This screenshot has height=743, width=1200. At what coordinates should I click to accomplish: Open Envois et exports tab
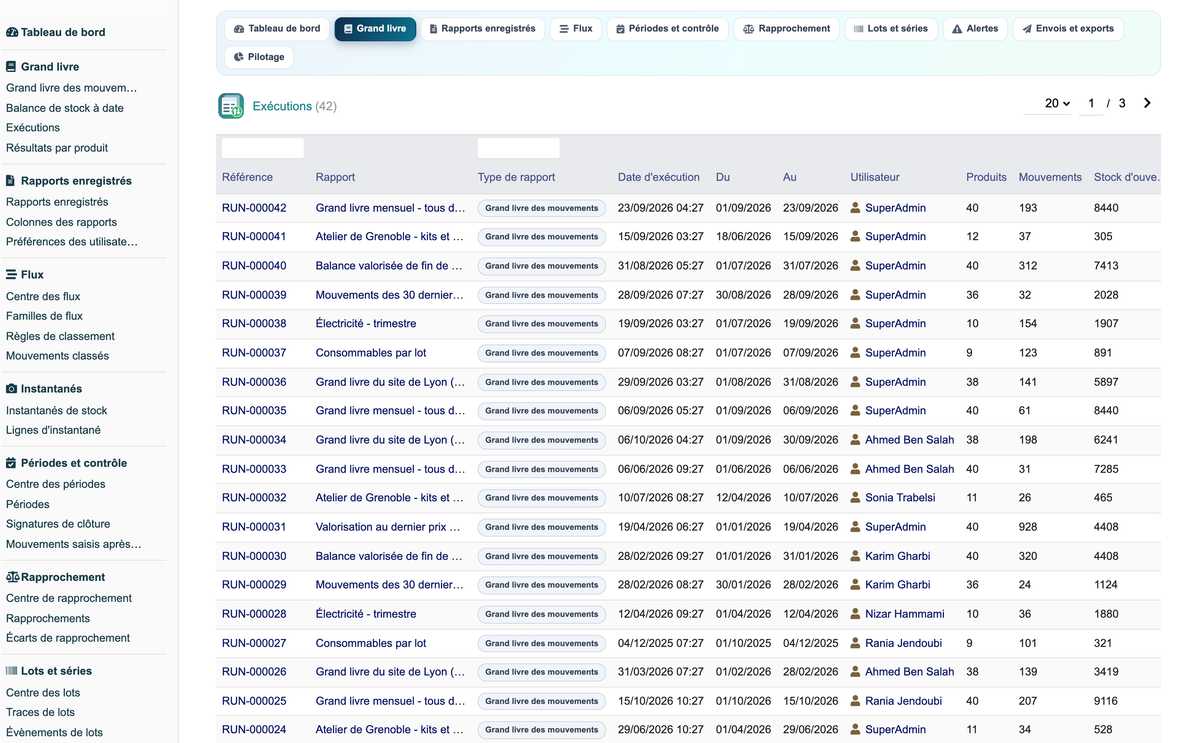pos(1068,29)
